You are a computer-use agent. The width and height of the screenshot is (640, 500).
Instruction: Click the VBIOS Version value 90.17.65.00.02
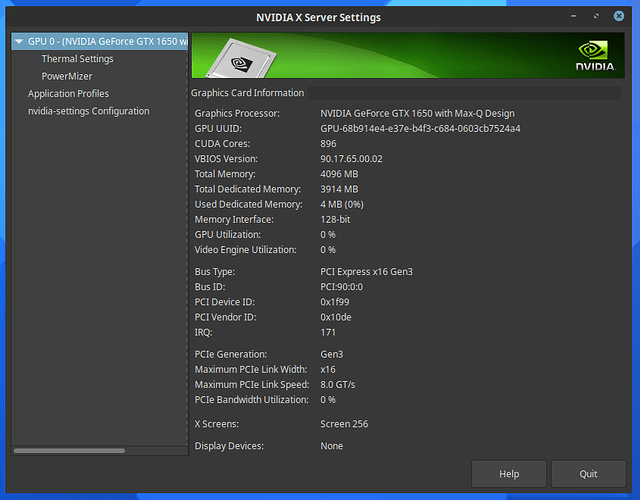tap(351, 159)
